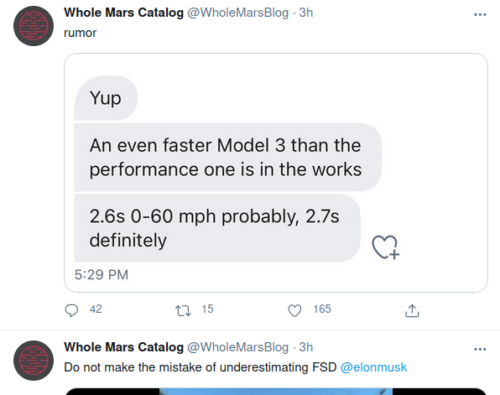Open the avatar of the second tweet
Screen dimensions: 500x395
coord(33,360)
